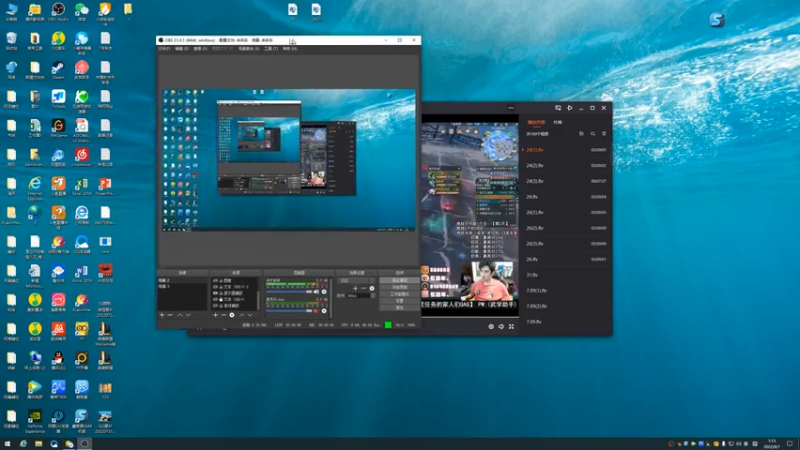Open source properties gear in Sources panel
This screenshot has height=450, width=800.
coord(232,315)
